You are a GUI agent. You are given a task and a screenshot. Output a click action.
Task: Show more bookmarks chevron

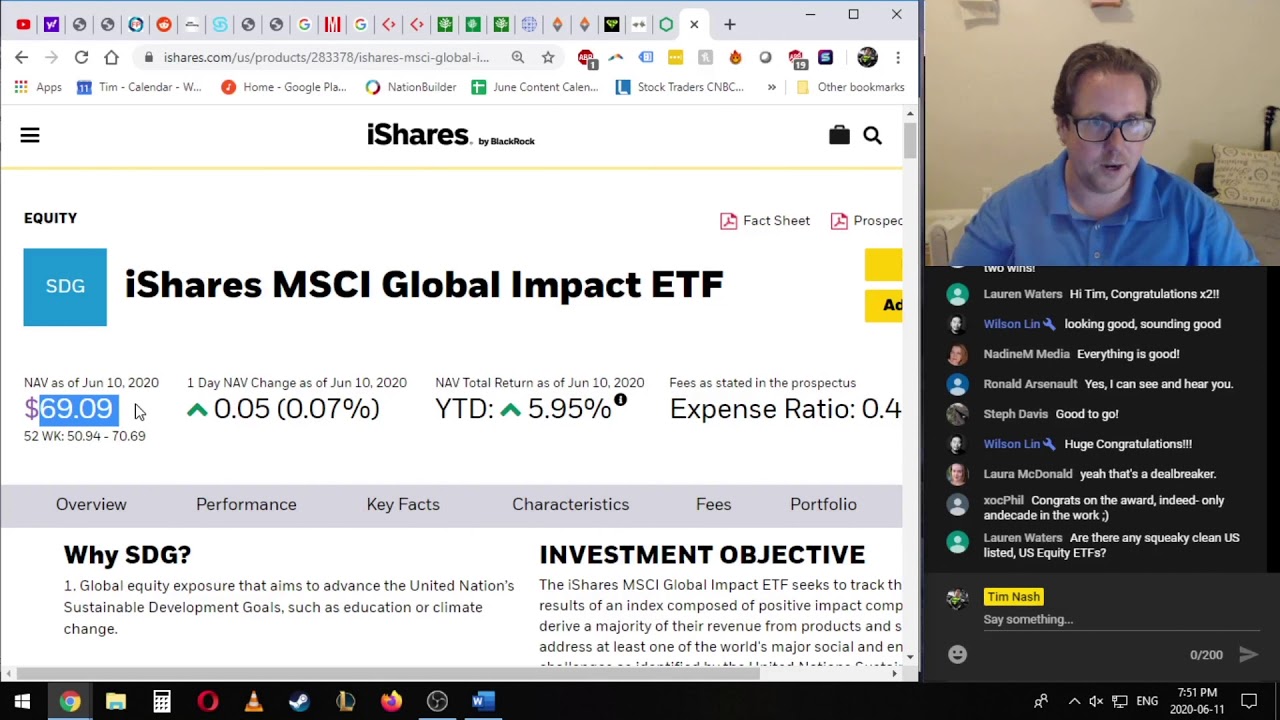coord(771,87)
